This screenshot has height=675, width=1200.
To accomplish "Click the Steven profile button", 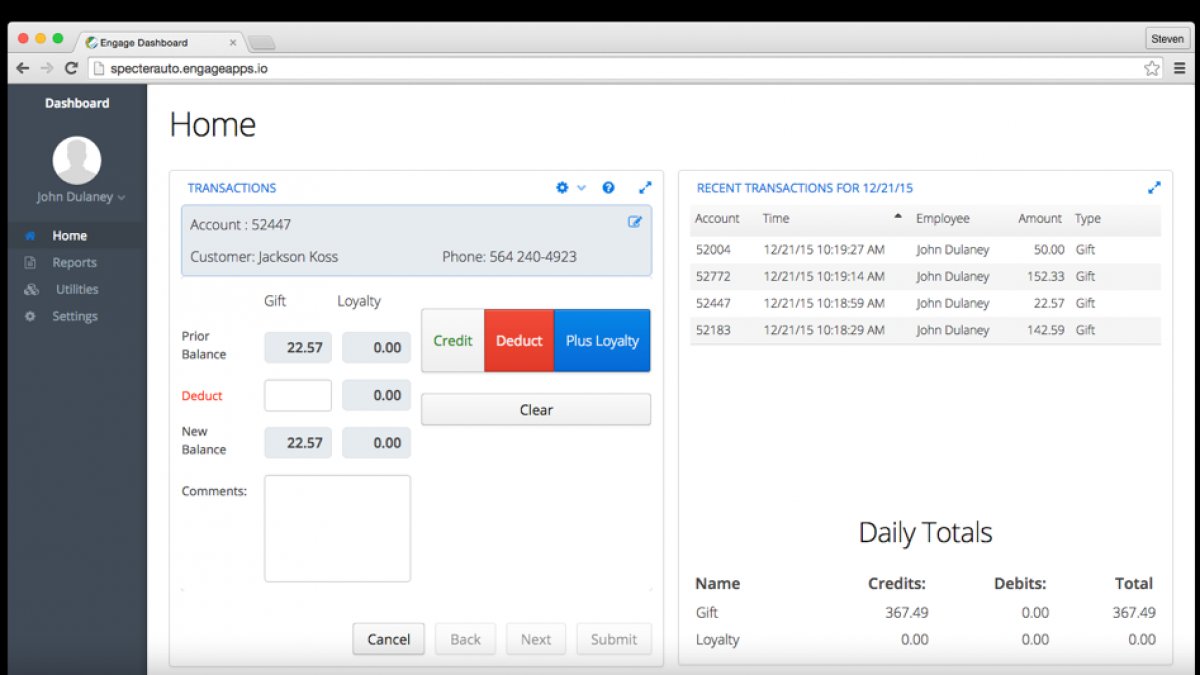I will pyautogui.click(x=1167, y=39).
